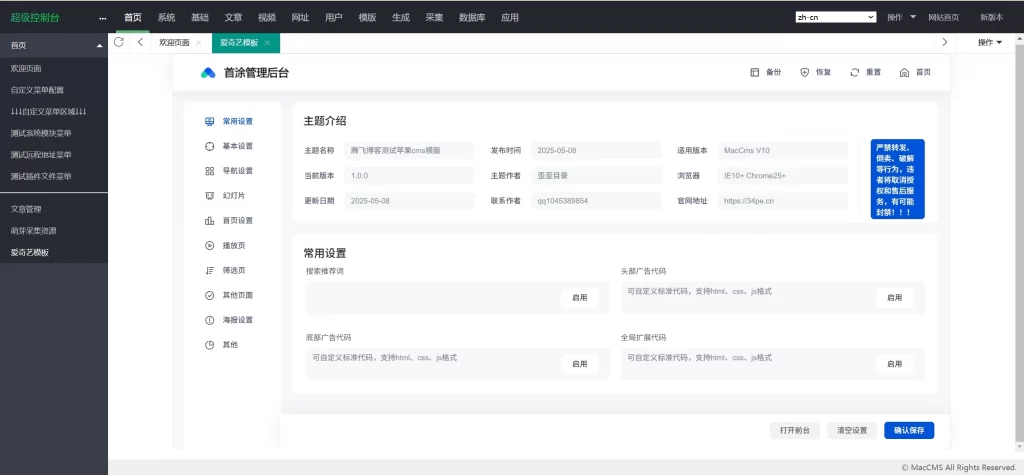
Task: Open the 采集 top menu
Action: (x=434, y=18)
